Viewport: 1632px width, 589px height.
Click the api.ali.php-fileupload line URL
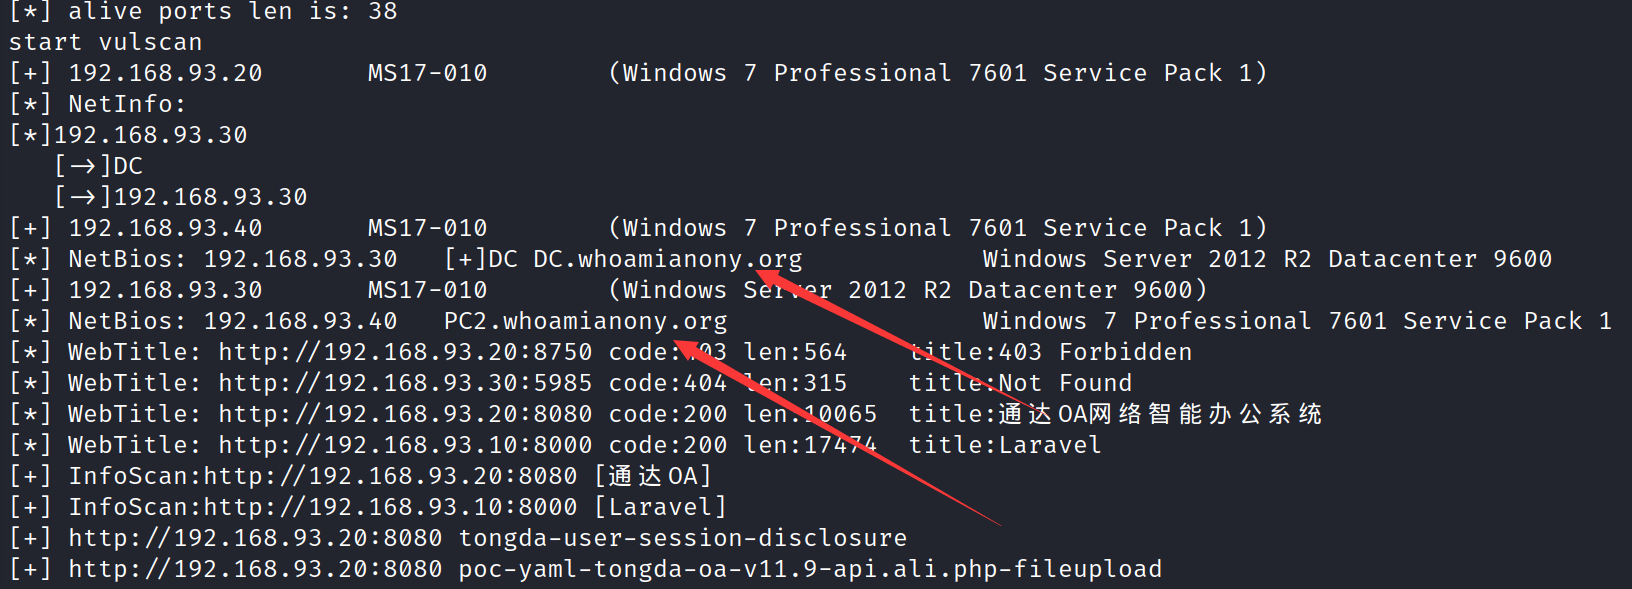pyautogui.click(x=255, y=569)
